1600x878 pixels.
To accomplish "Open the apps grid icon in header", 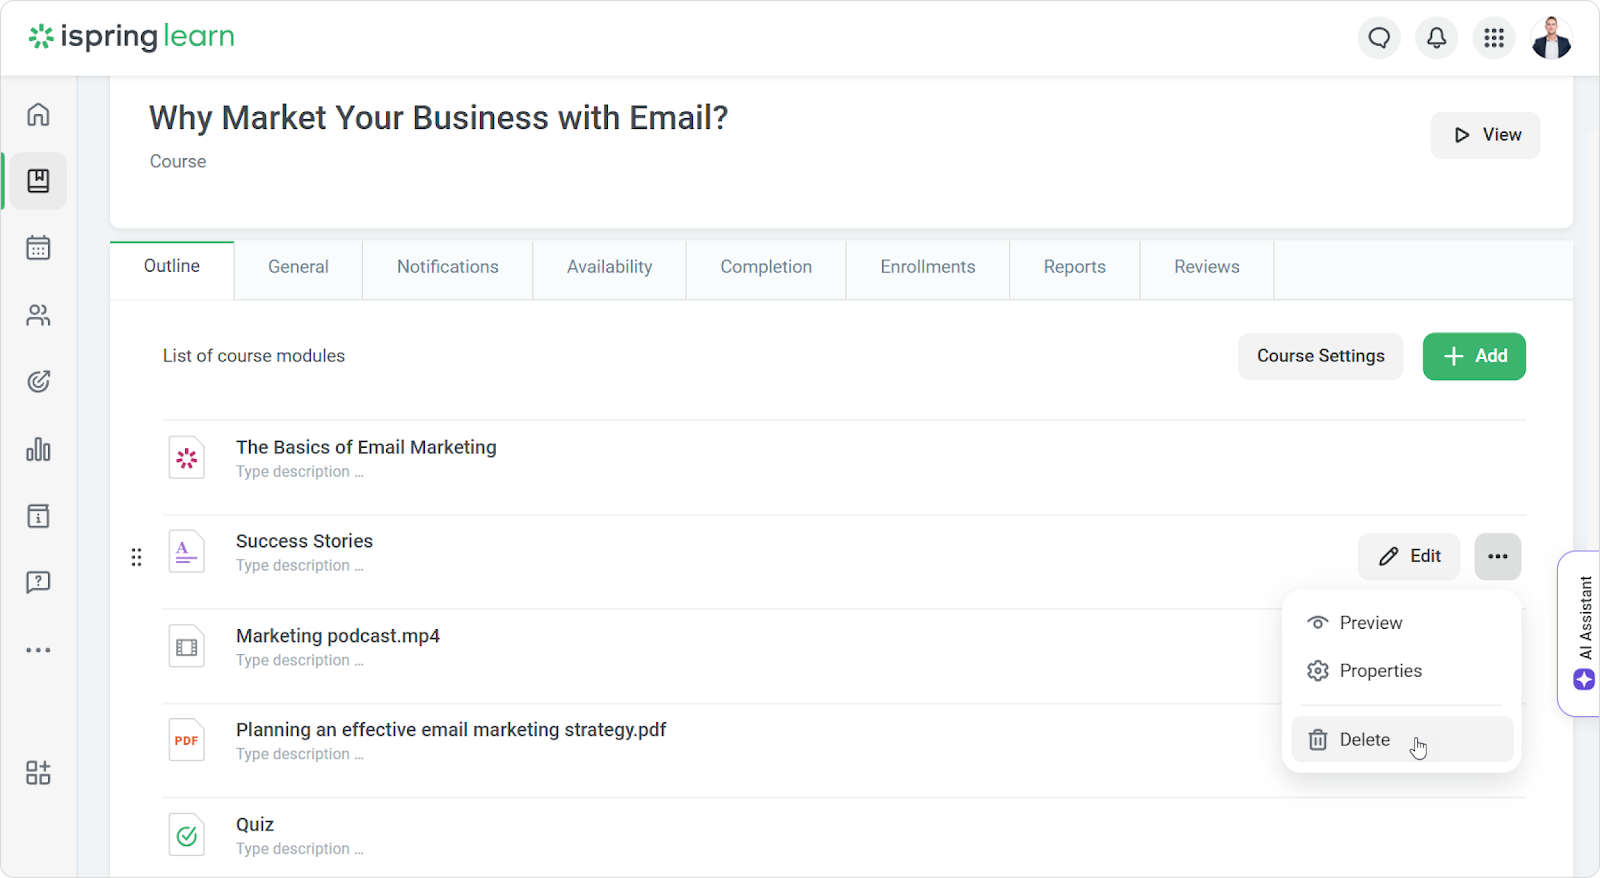I will pyautogui.click(x=1494, y=38).
